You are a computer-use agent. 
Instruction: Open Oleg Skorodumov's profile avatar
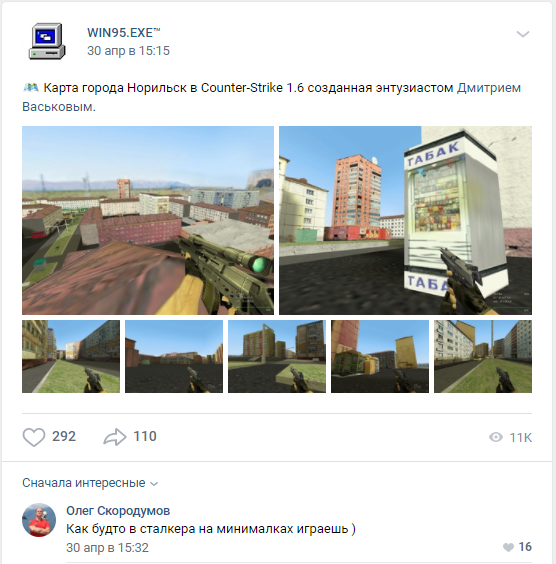tap(39, 520)
